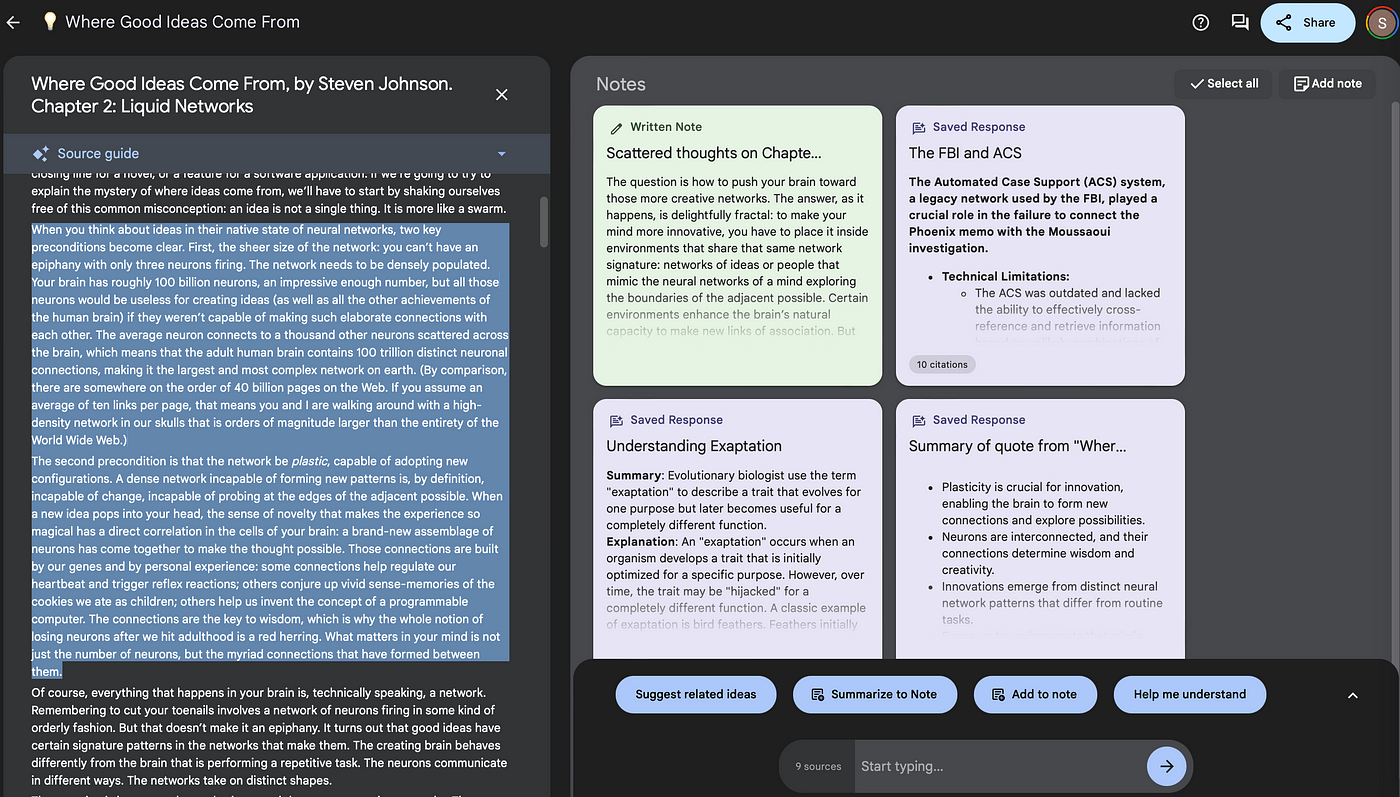
Task: Click saved response icon on Understanding Exaptation card
Action: click(616, 420)
